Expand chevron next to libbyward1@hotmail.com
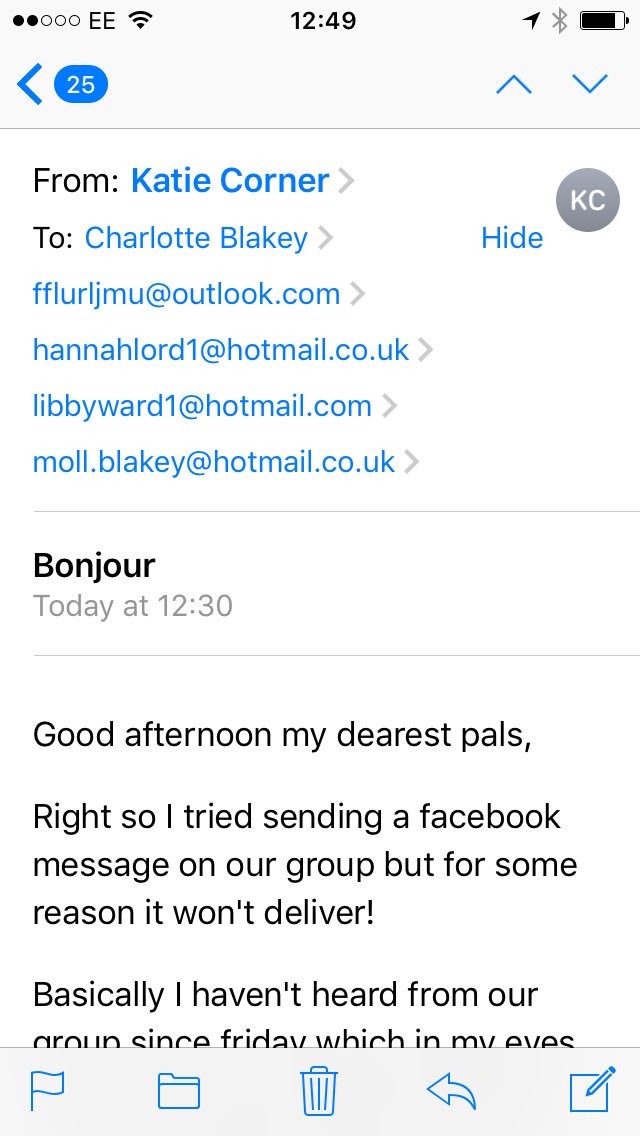The height and width of the screenshot is (1136, 640). (390, 406)
